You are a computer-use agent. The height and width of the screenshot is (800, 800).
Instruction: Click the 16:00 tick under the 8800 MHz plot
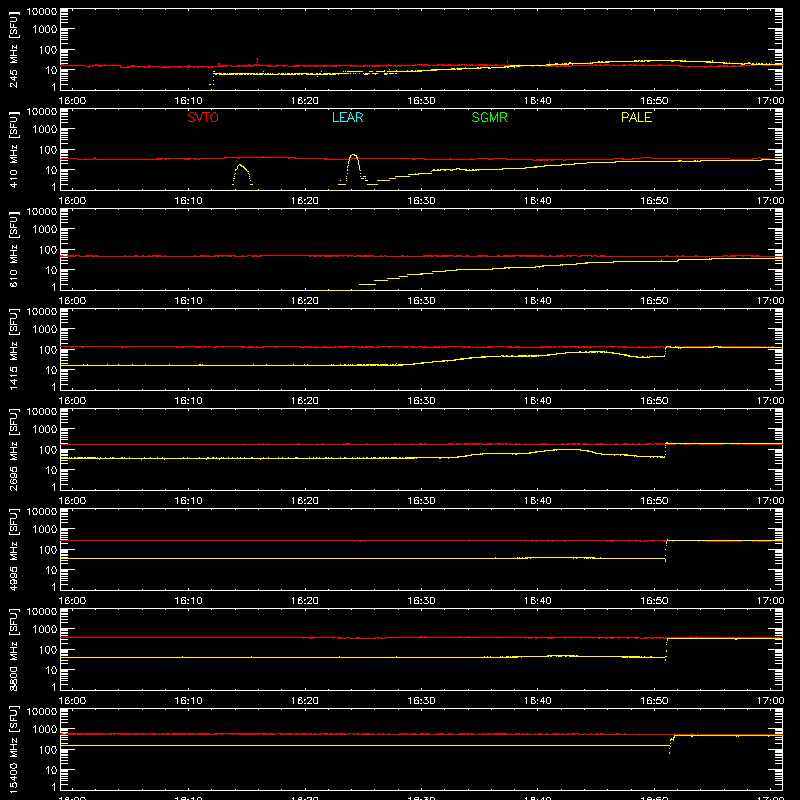point(72,701)
